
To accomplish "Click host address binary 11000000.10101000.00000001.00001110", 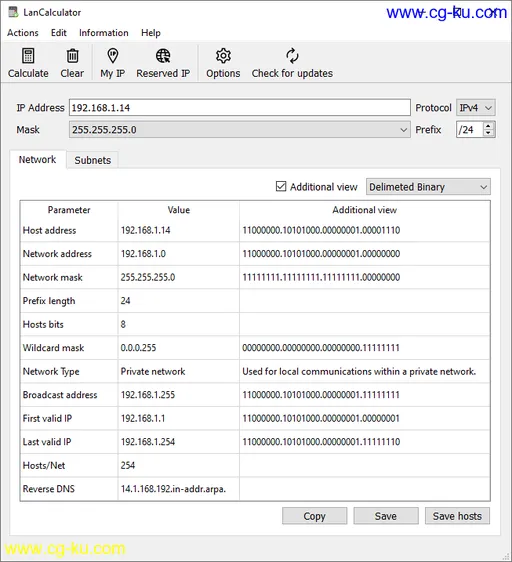I will tap(365, 230).
